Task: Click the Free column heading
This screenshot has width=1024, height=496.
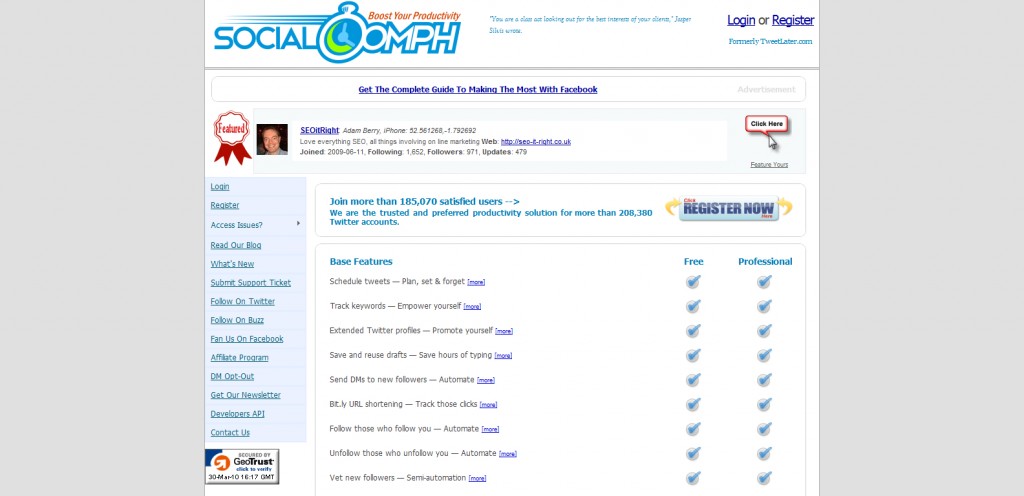Action: coord(694,262)
